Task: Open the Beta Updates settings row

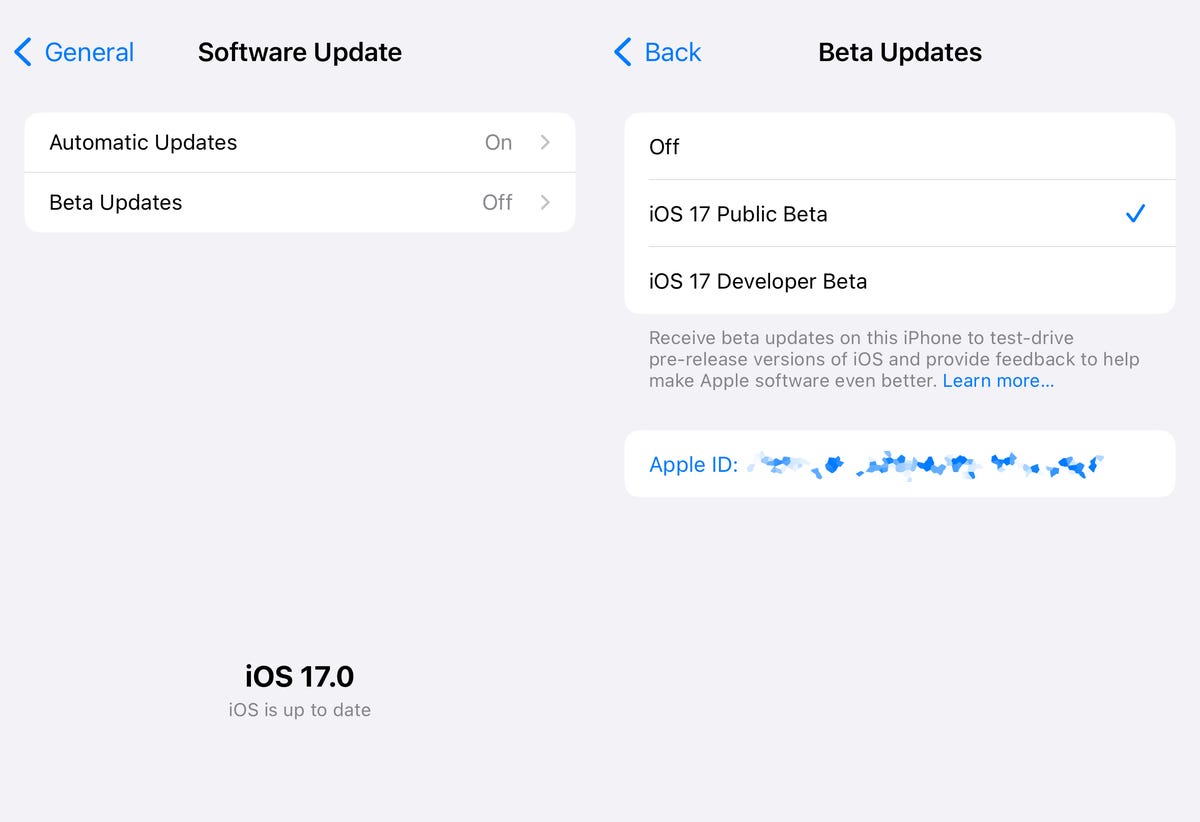Action: tap(116, 203)
